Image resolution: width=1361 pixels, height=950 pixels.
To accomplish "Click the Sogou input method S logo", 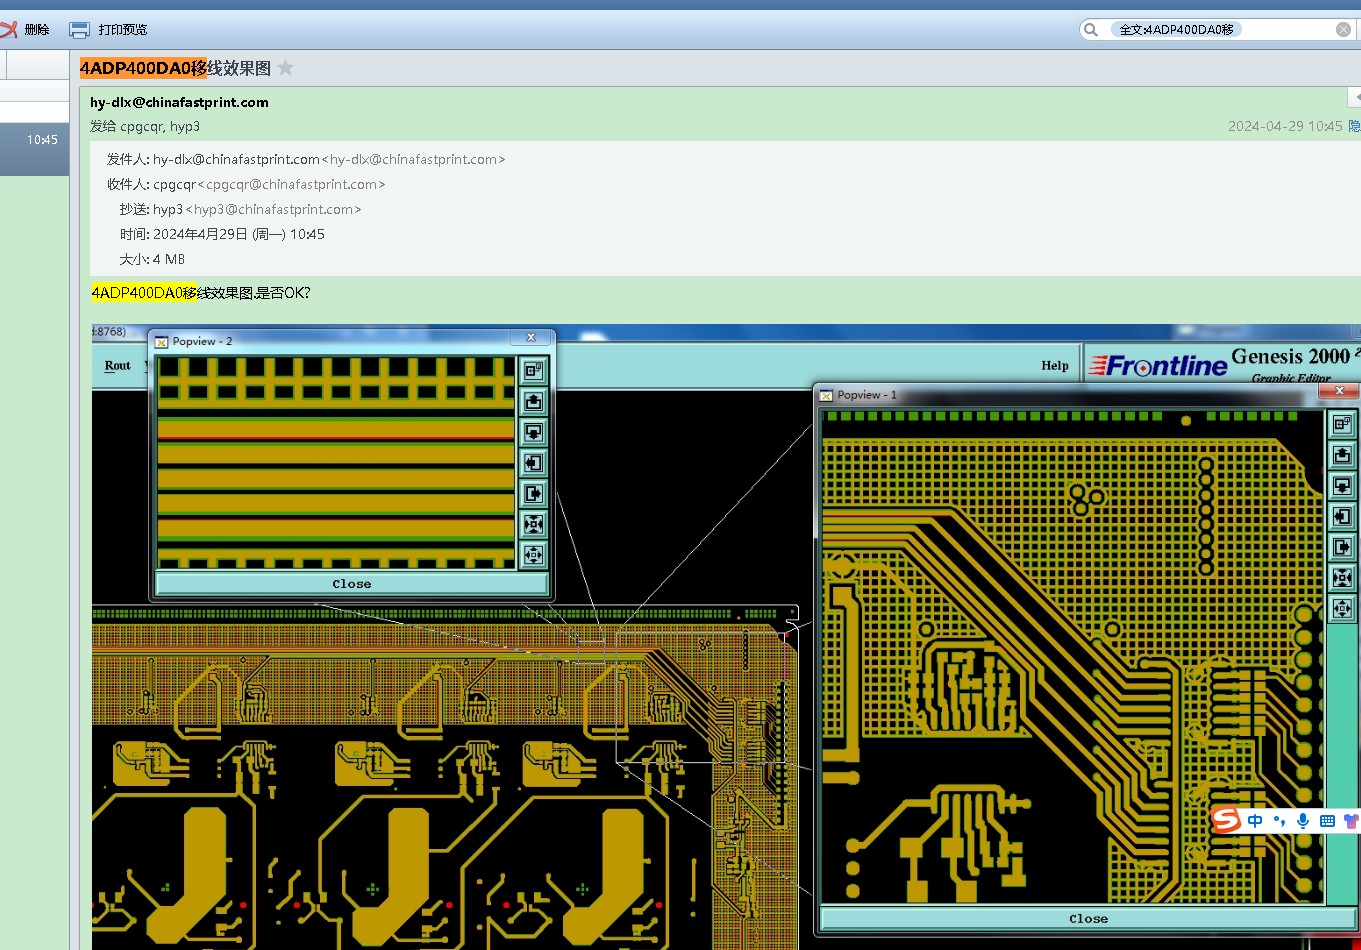I will [1226, 820].
